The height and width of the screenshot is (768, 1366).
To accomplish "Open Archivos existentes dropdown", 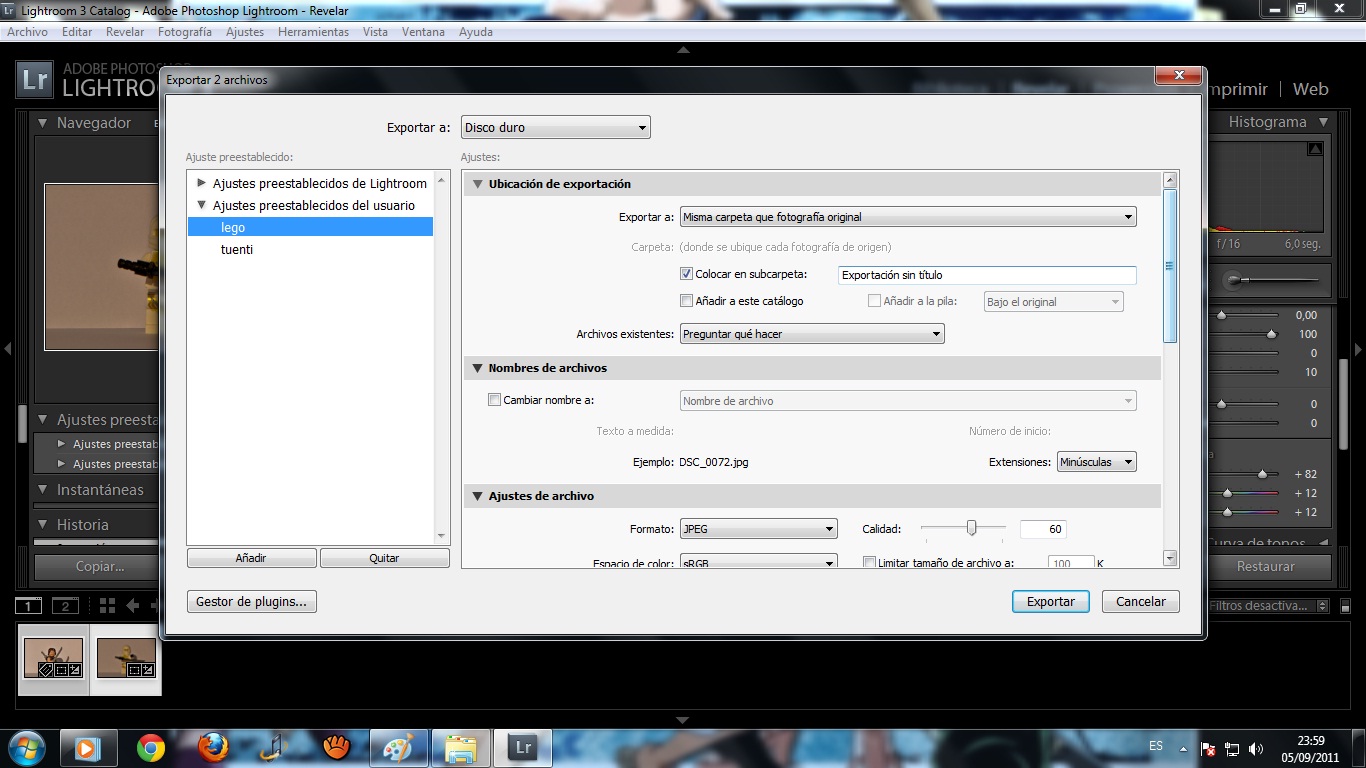I will (812, 334).
